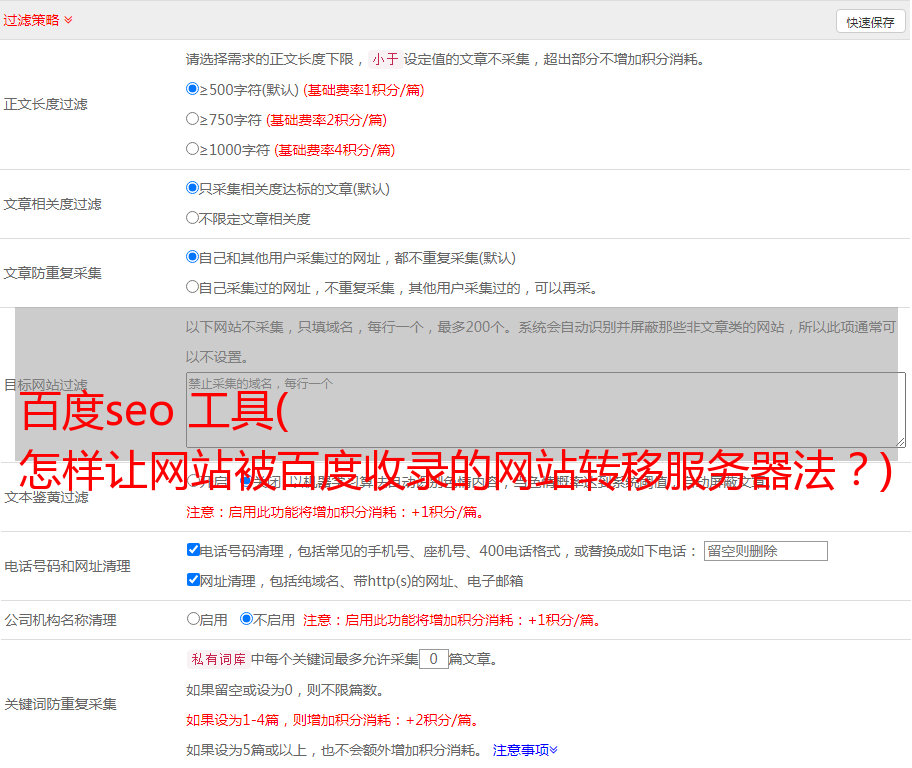The height and width of the screenshot is (768, 912).
Task: Click the red 基础费率1积分/篇 text
Action: tap(364, 90)
